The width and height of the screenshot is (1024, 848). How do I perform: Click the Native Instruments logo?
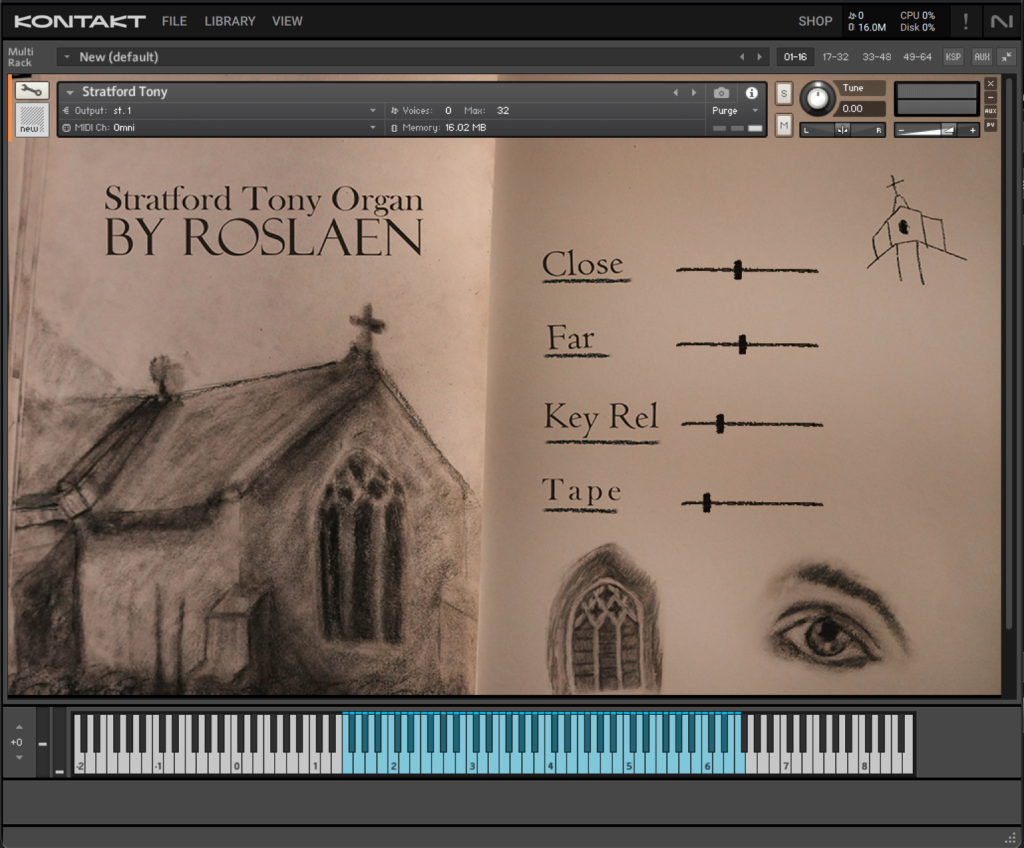(1002, 22)
